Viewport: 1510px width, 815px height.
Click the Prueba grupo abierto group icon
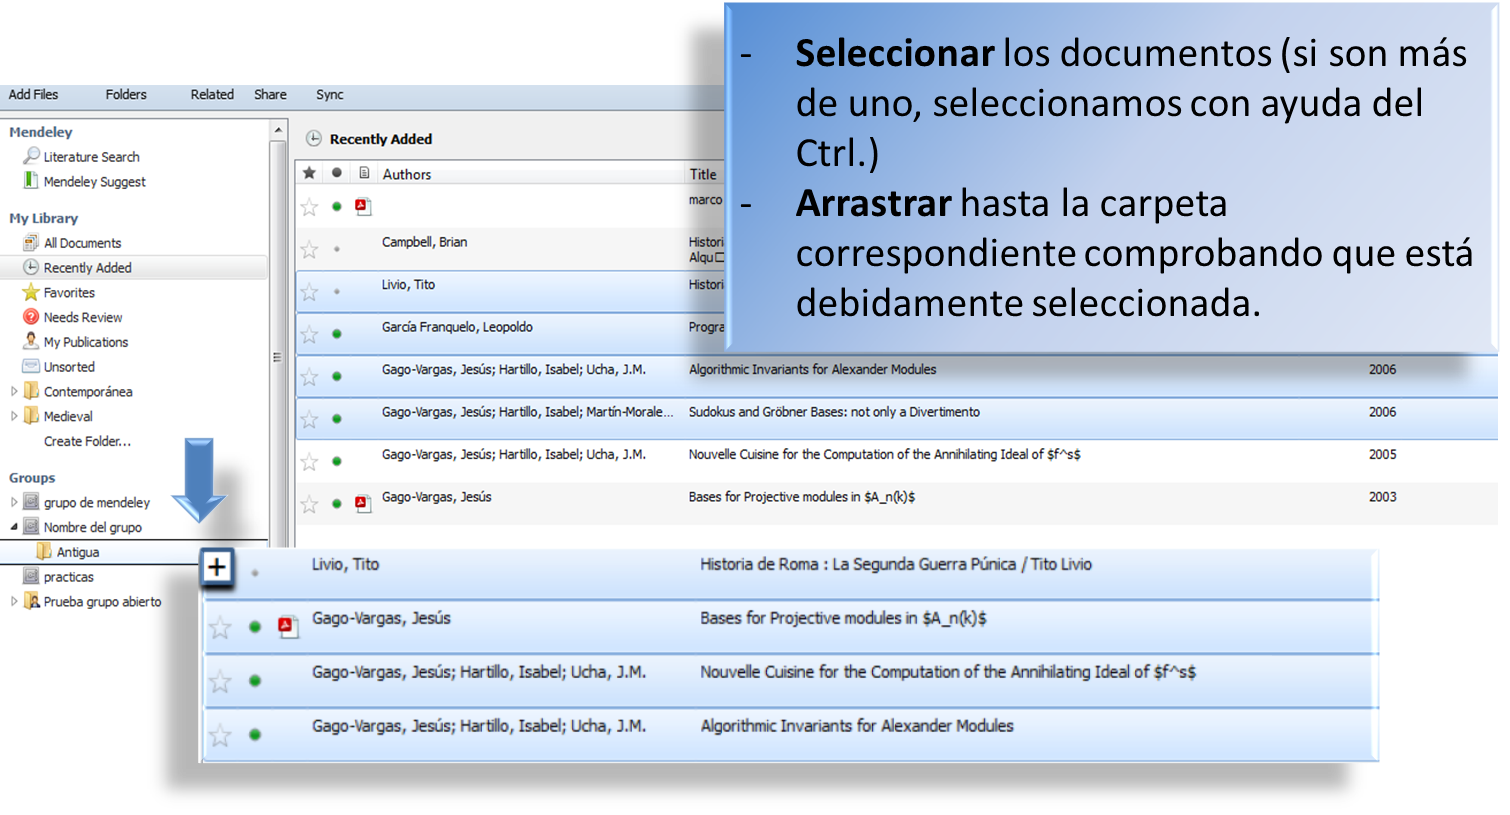32,601
